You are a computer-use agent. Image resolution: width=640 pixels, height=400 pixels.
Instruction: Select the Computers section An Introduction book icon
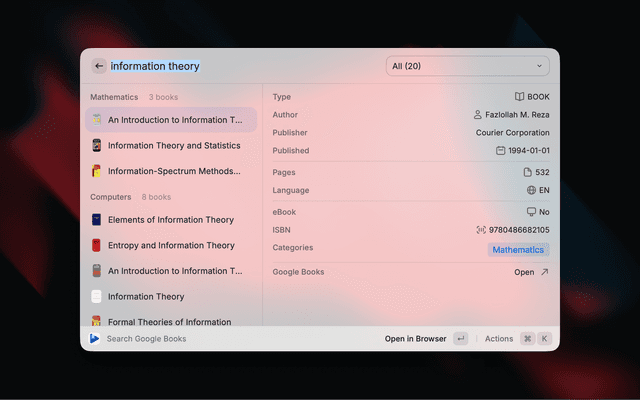[97, 271]
